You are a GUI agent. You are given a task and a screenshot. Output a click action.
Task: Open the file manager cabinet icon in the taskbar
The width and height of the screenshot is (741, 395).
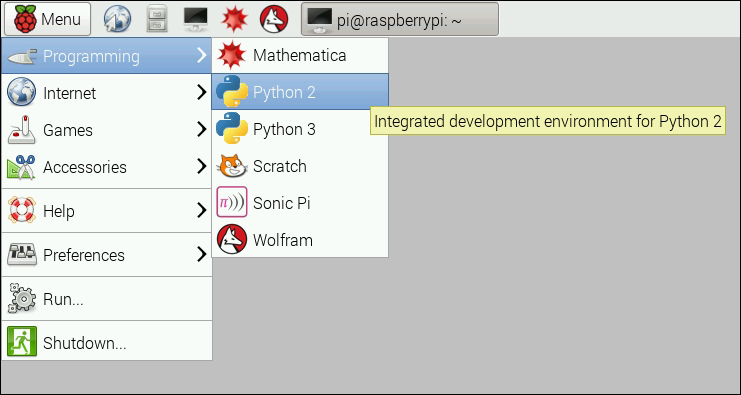(156, 19)
